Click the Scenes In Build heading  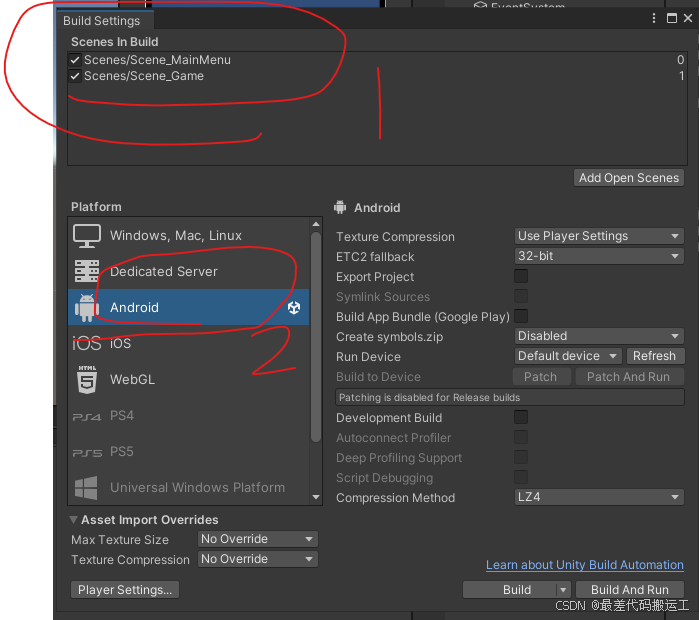click(x=115, y=42)
